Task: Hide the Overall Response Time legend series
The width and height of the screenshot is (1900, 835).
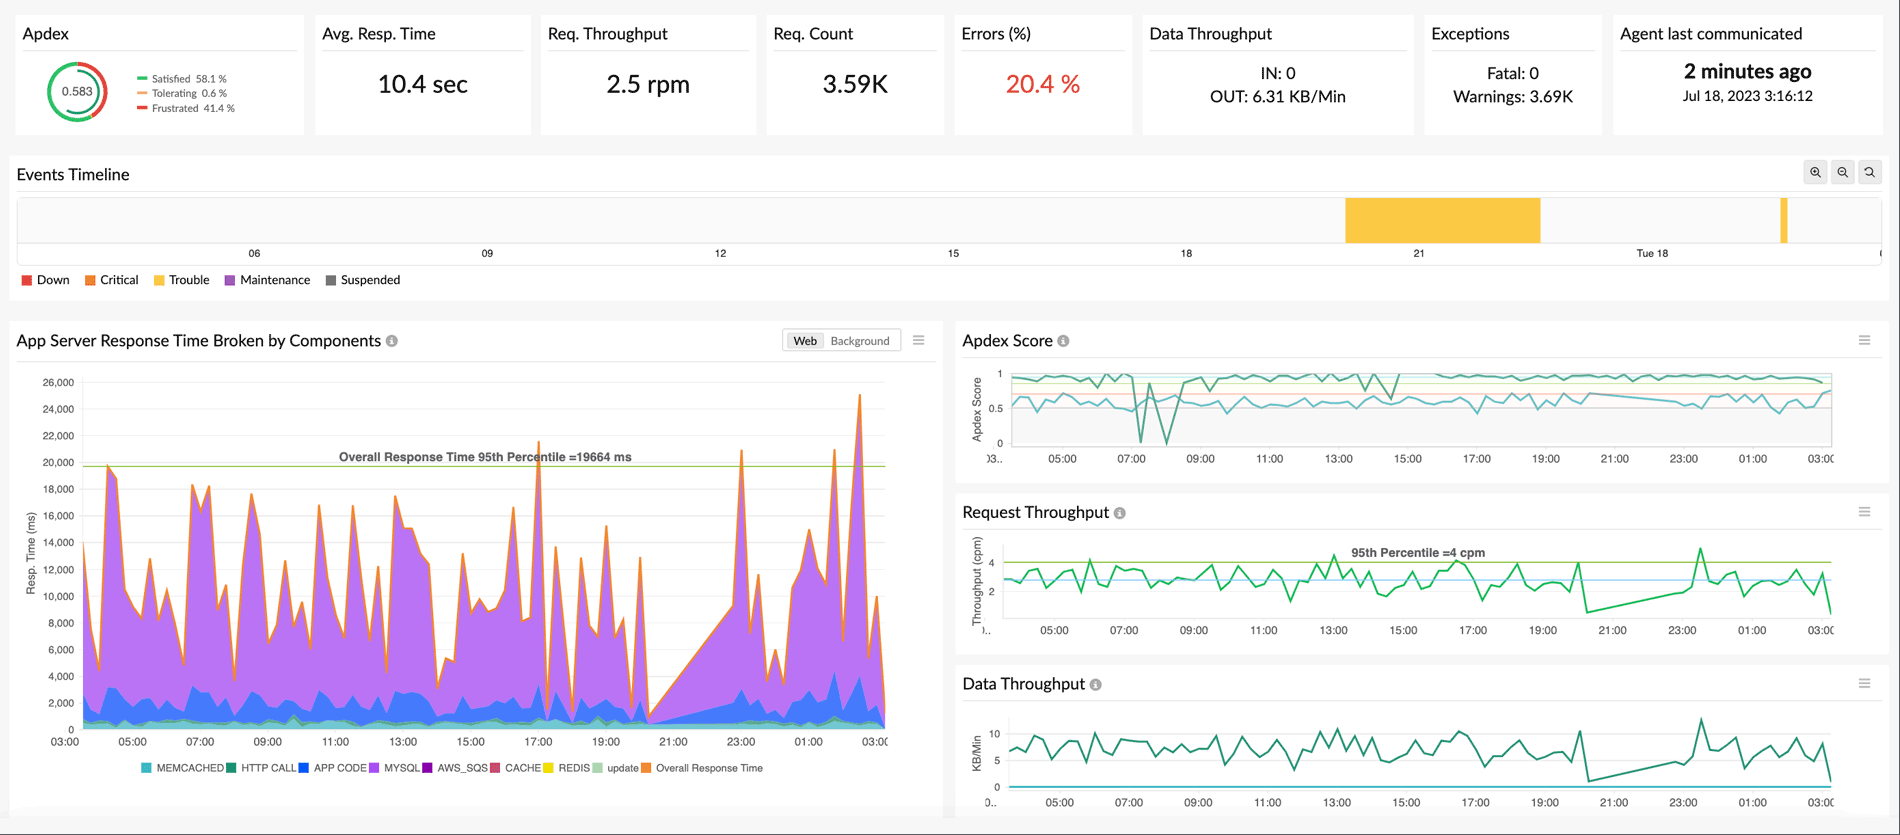Action: [x=708, y=768]
